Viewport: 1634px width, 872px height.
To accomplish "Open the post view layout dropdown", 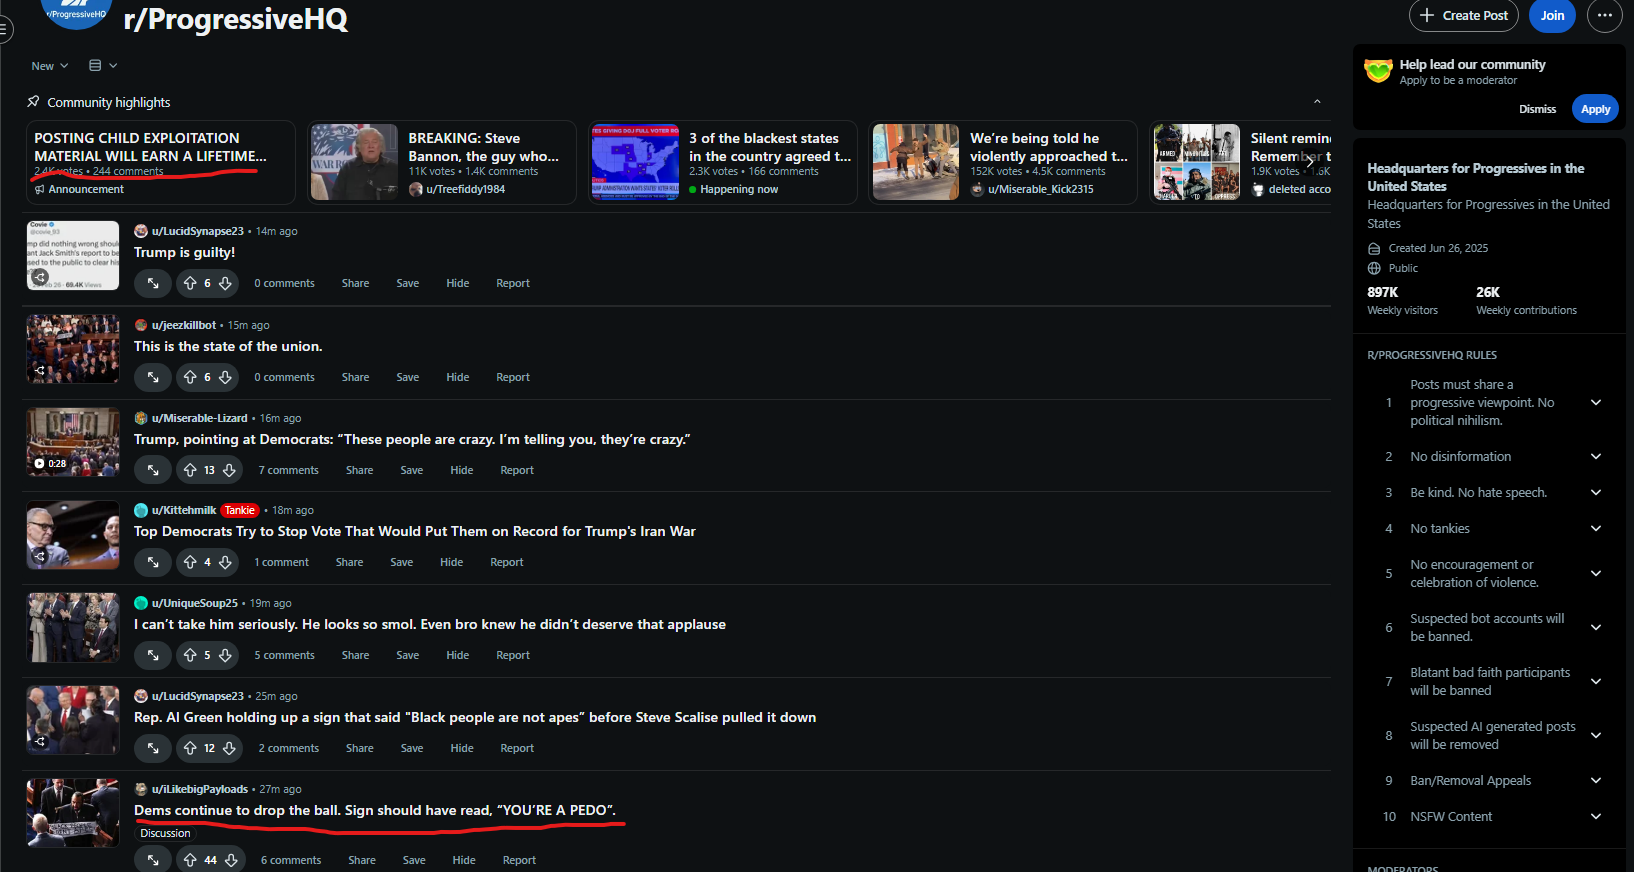I will pyautogui.click(x=103, y=66).
